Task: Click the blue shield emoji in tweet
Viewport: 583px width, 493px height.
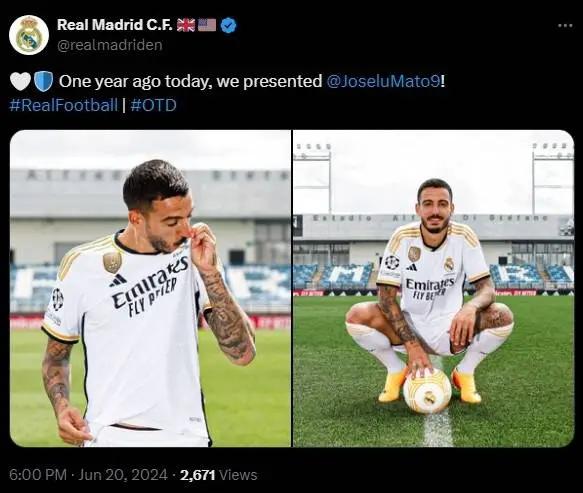Action: (44, 81)
